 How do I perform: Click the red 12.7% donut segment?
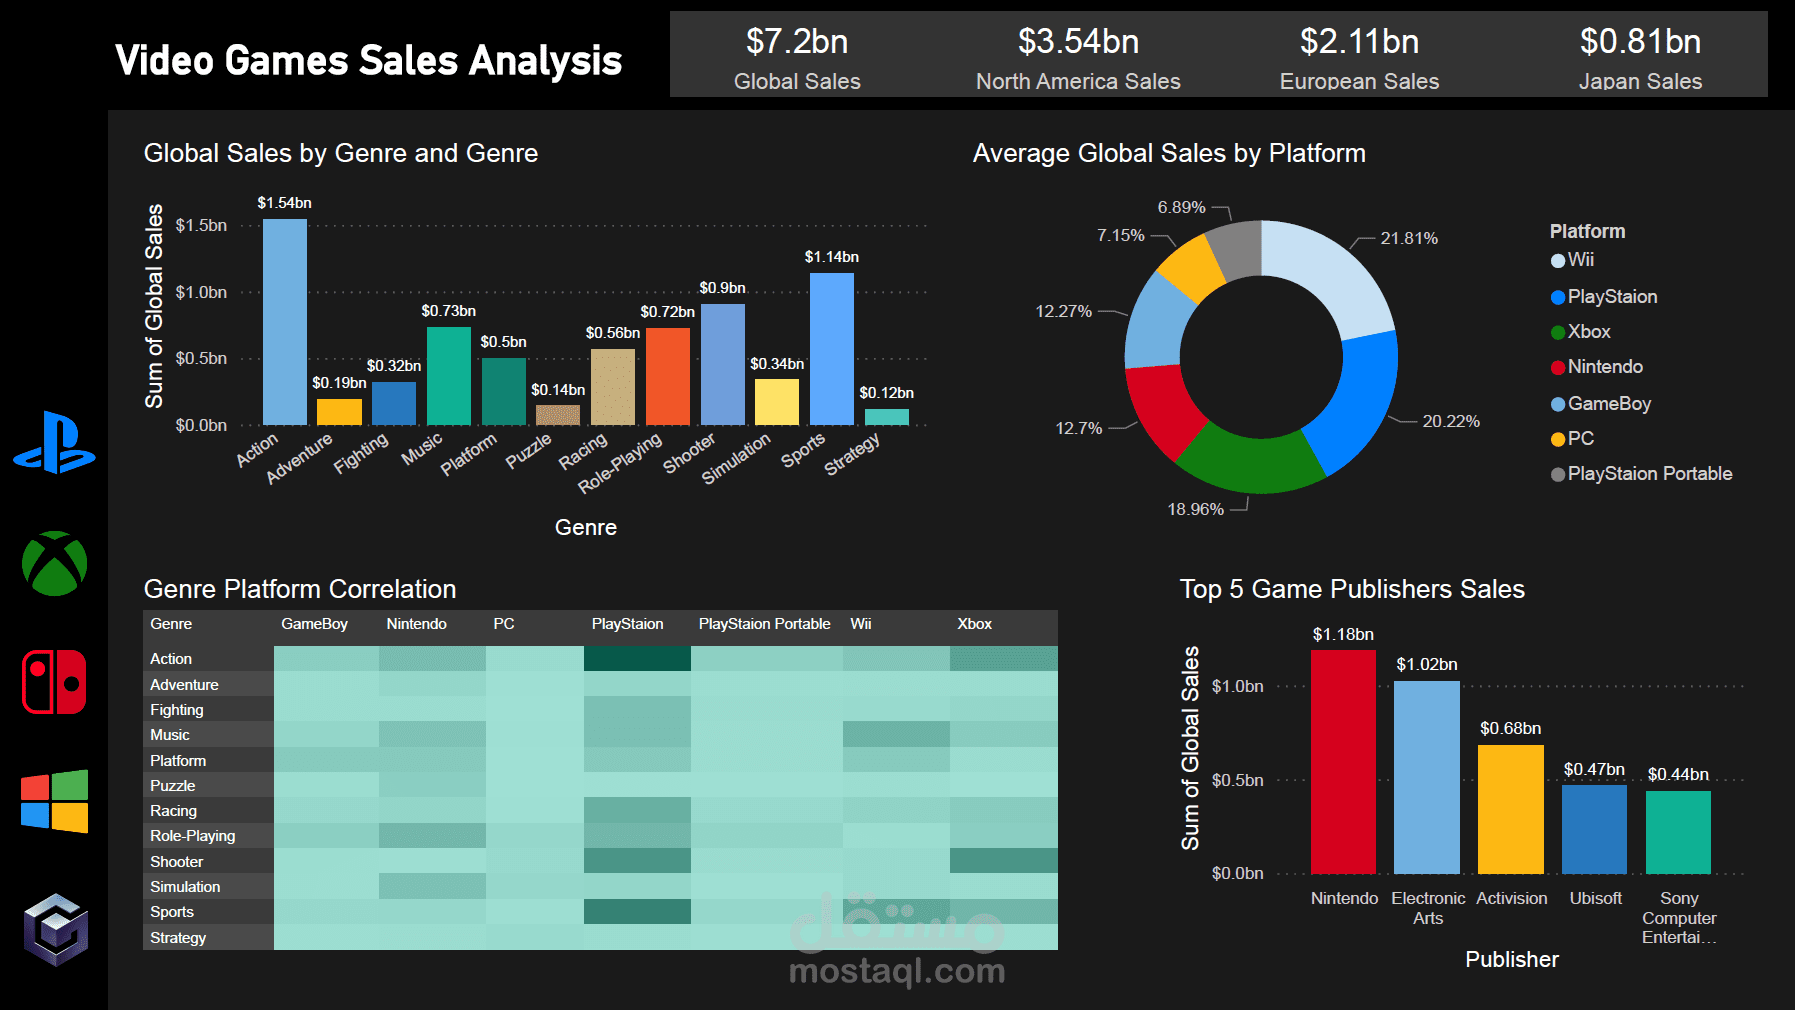pos(1161,409)
